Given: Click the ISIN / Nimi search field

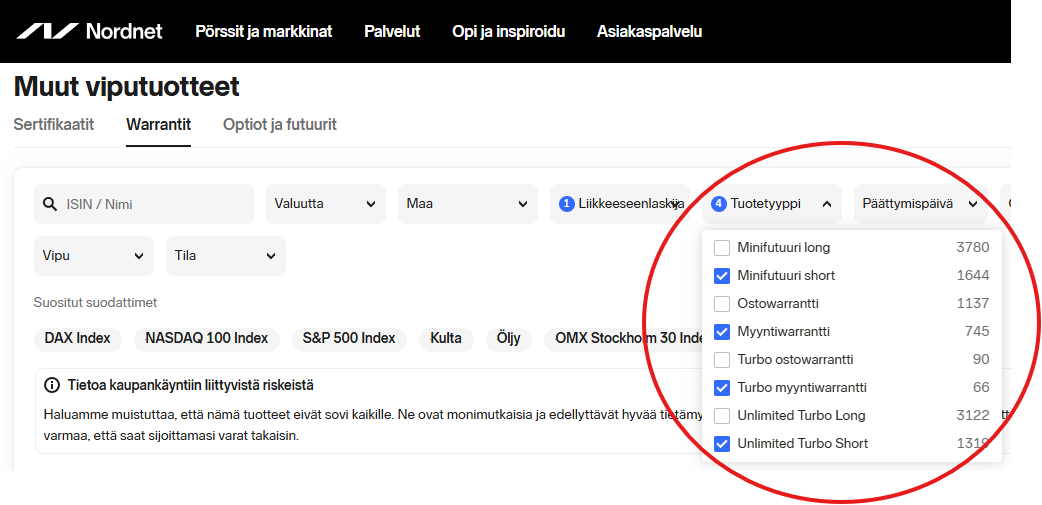Looking at the screenshot, I should point(144,204).
